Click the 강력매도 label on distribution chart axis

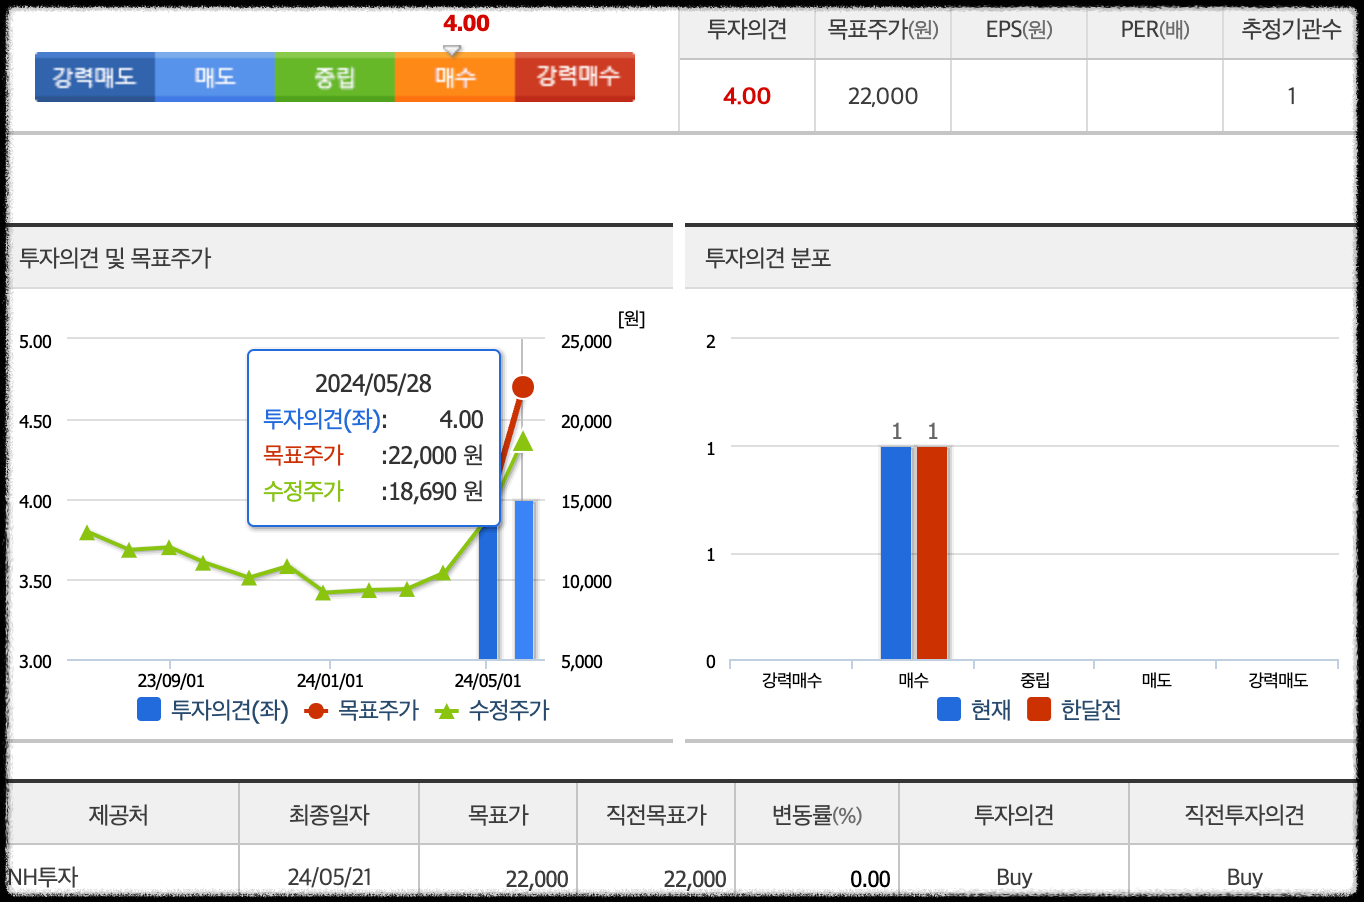1278,681
